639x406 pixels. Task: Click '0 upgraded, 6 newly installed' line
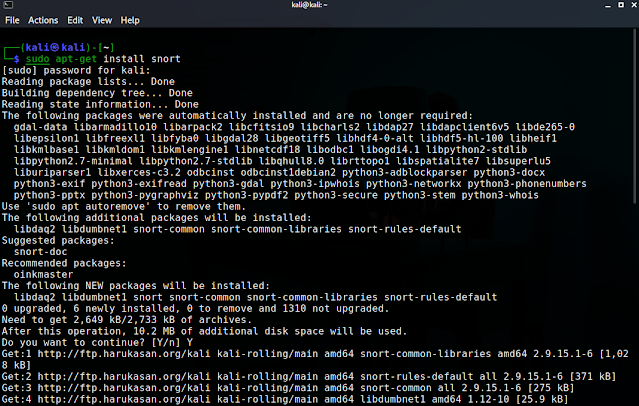click(196, 309)
